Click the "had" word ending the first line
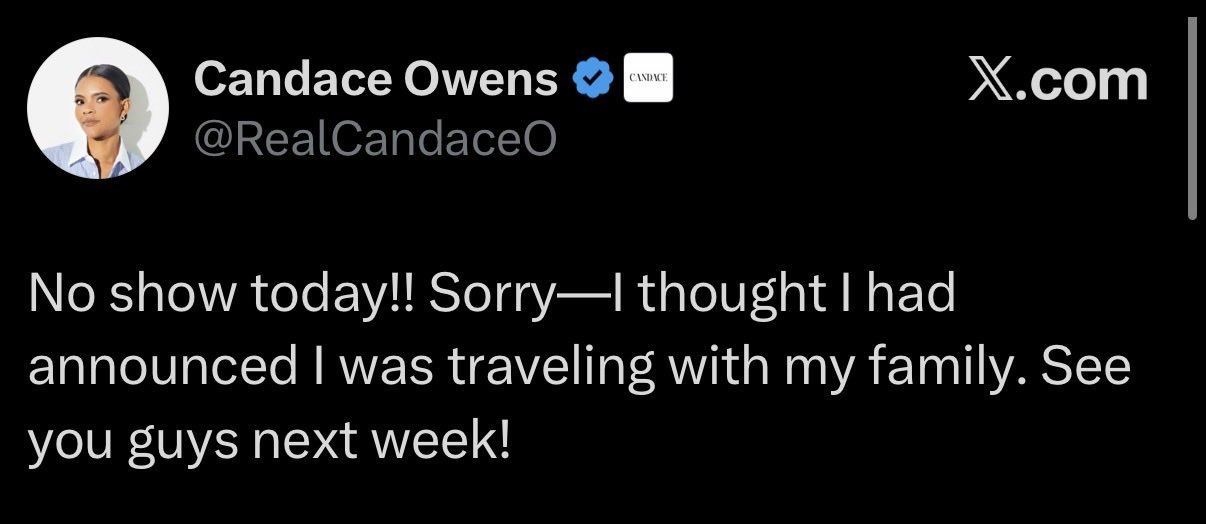 tap(917, 295)
